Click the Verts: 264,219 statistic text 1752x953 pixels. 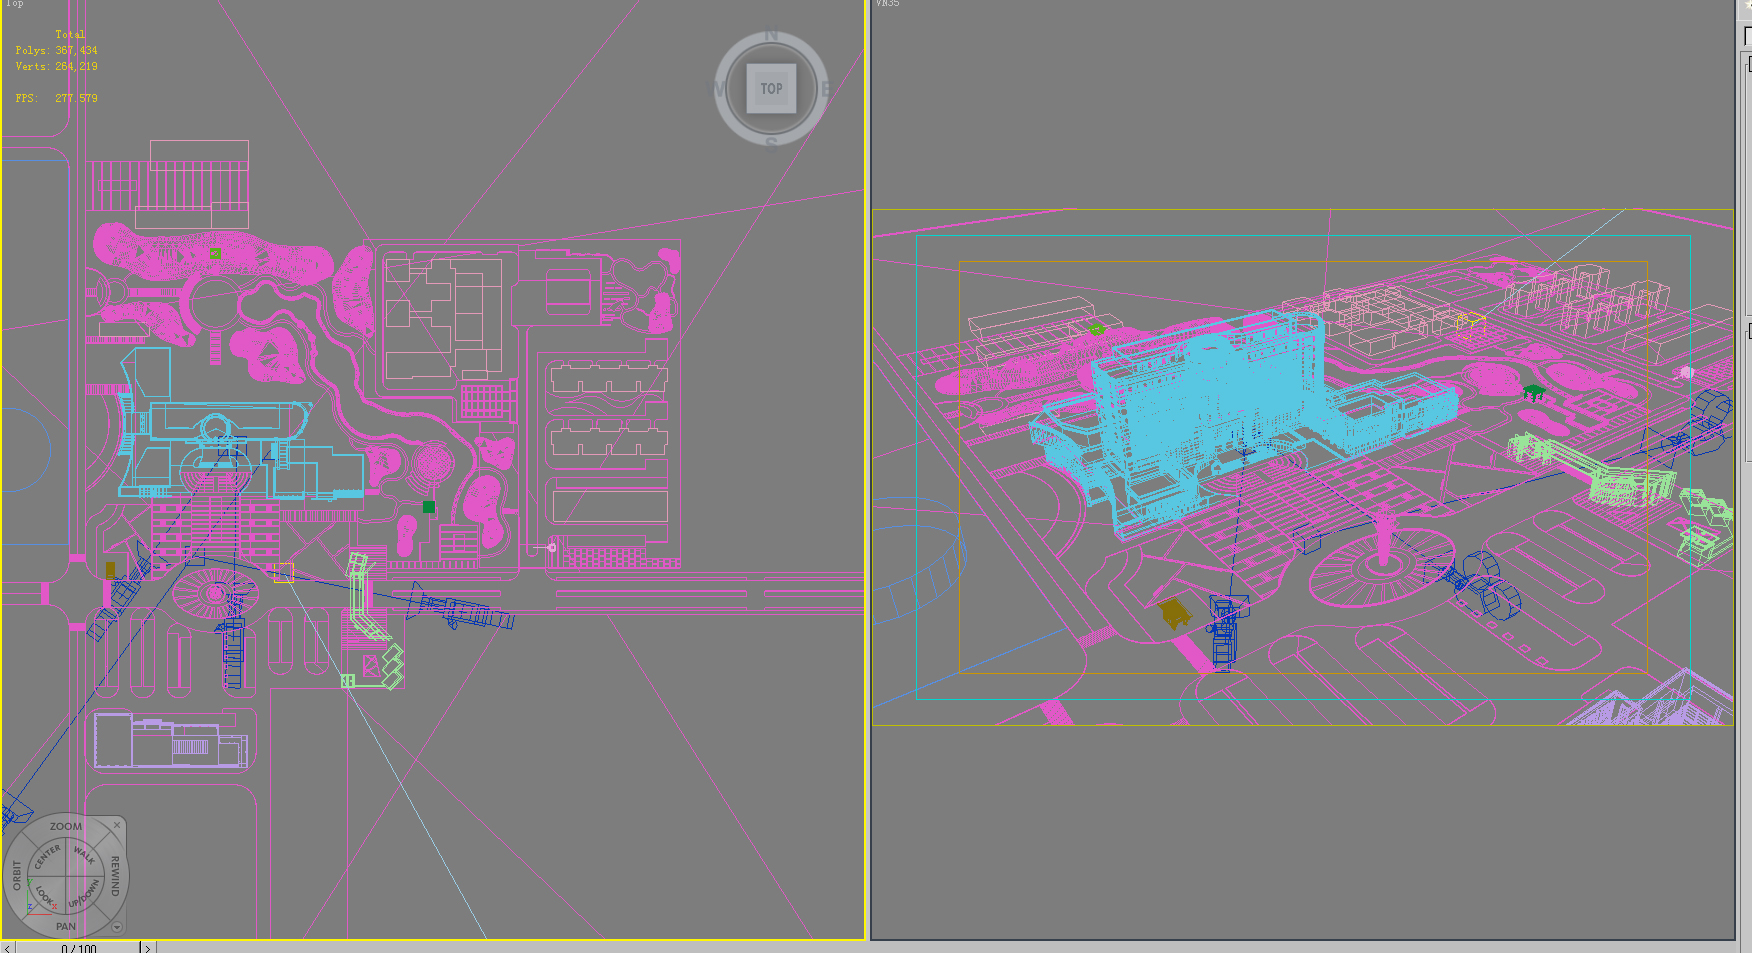point(57,66)
